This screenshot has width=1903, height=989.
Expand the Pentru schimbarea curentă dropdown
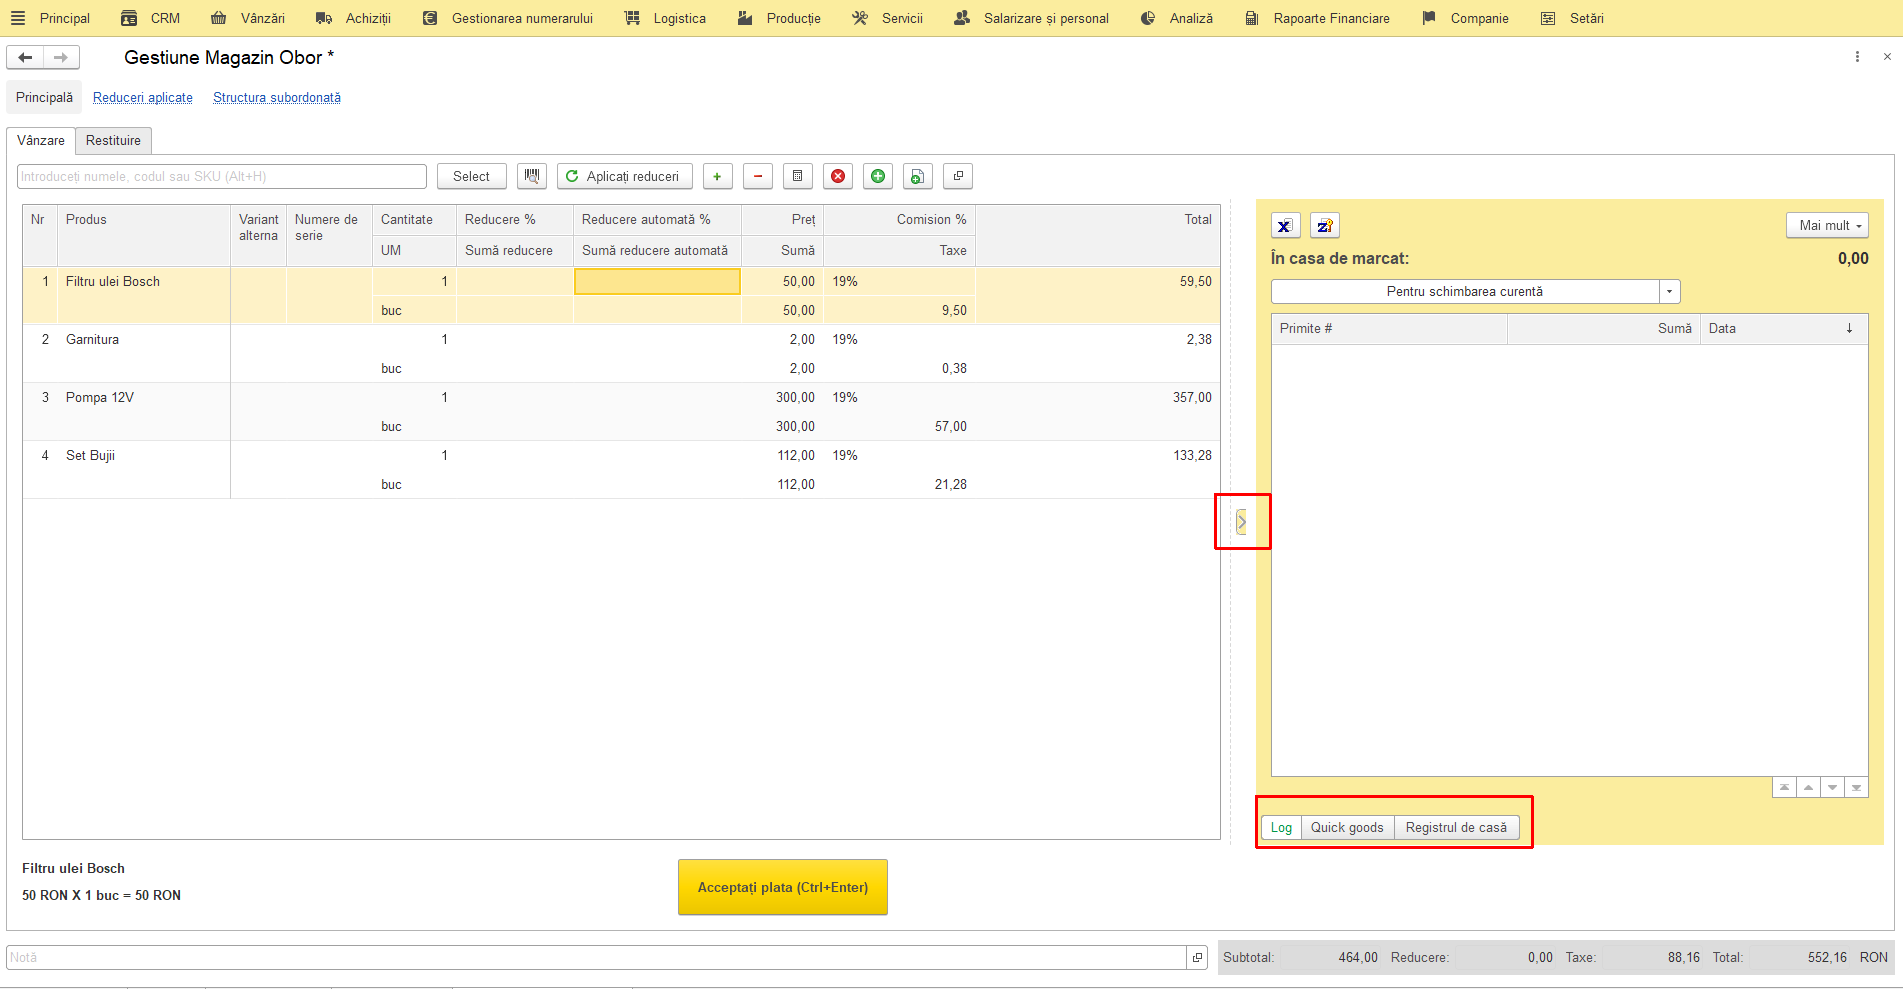click(x=1669, y=291)
